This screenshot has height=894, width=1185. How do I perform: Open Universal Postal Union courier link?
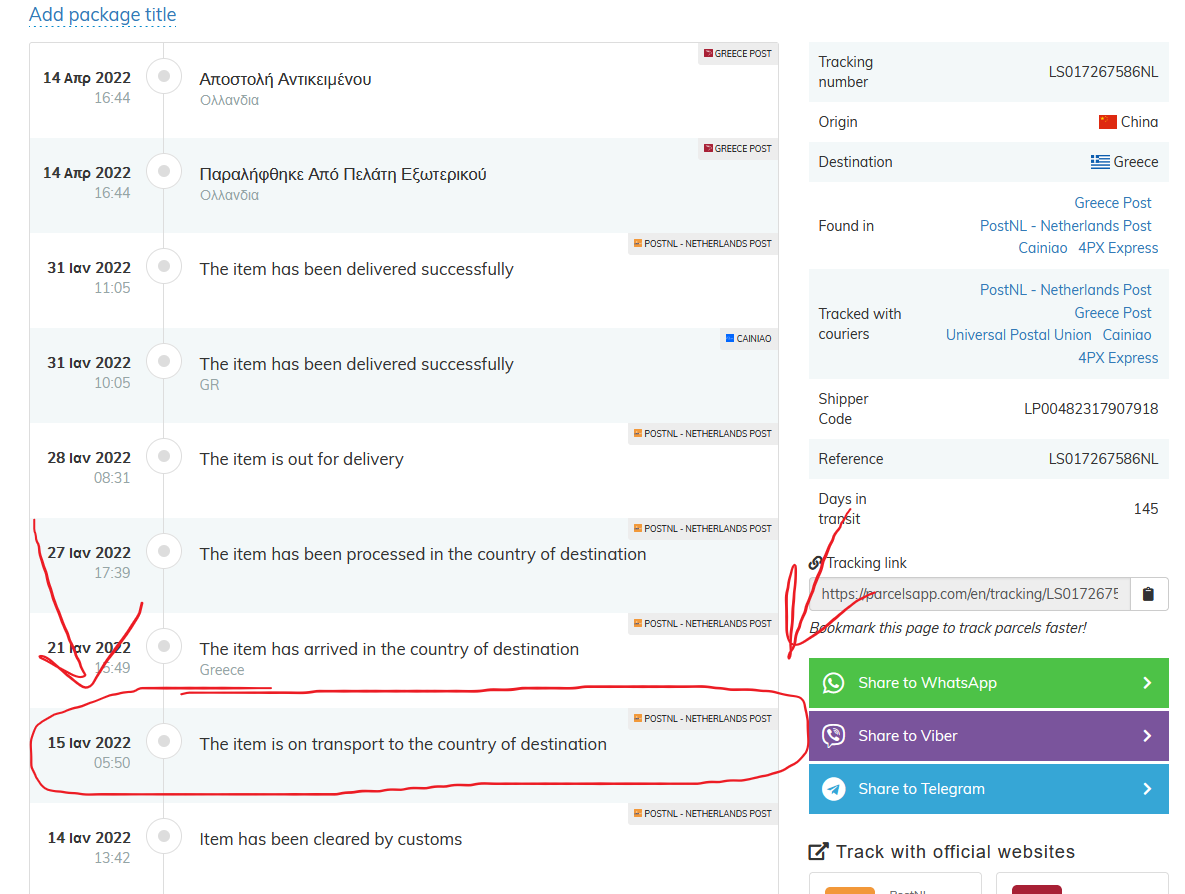pos(1018,335)
